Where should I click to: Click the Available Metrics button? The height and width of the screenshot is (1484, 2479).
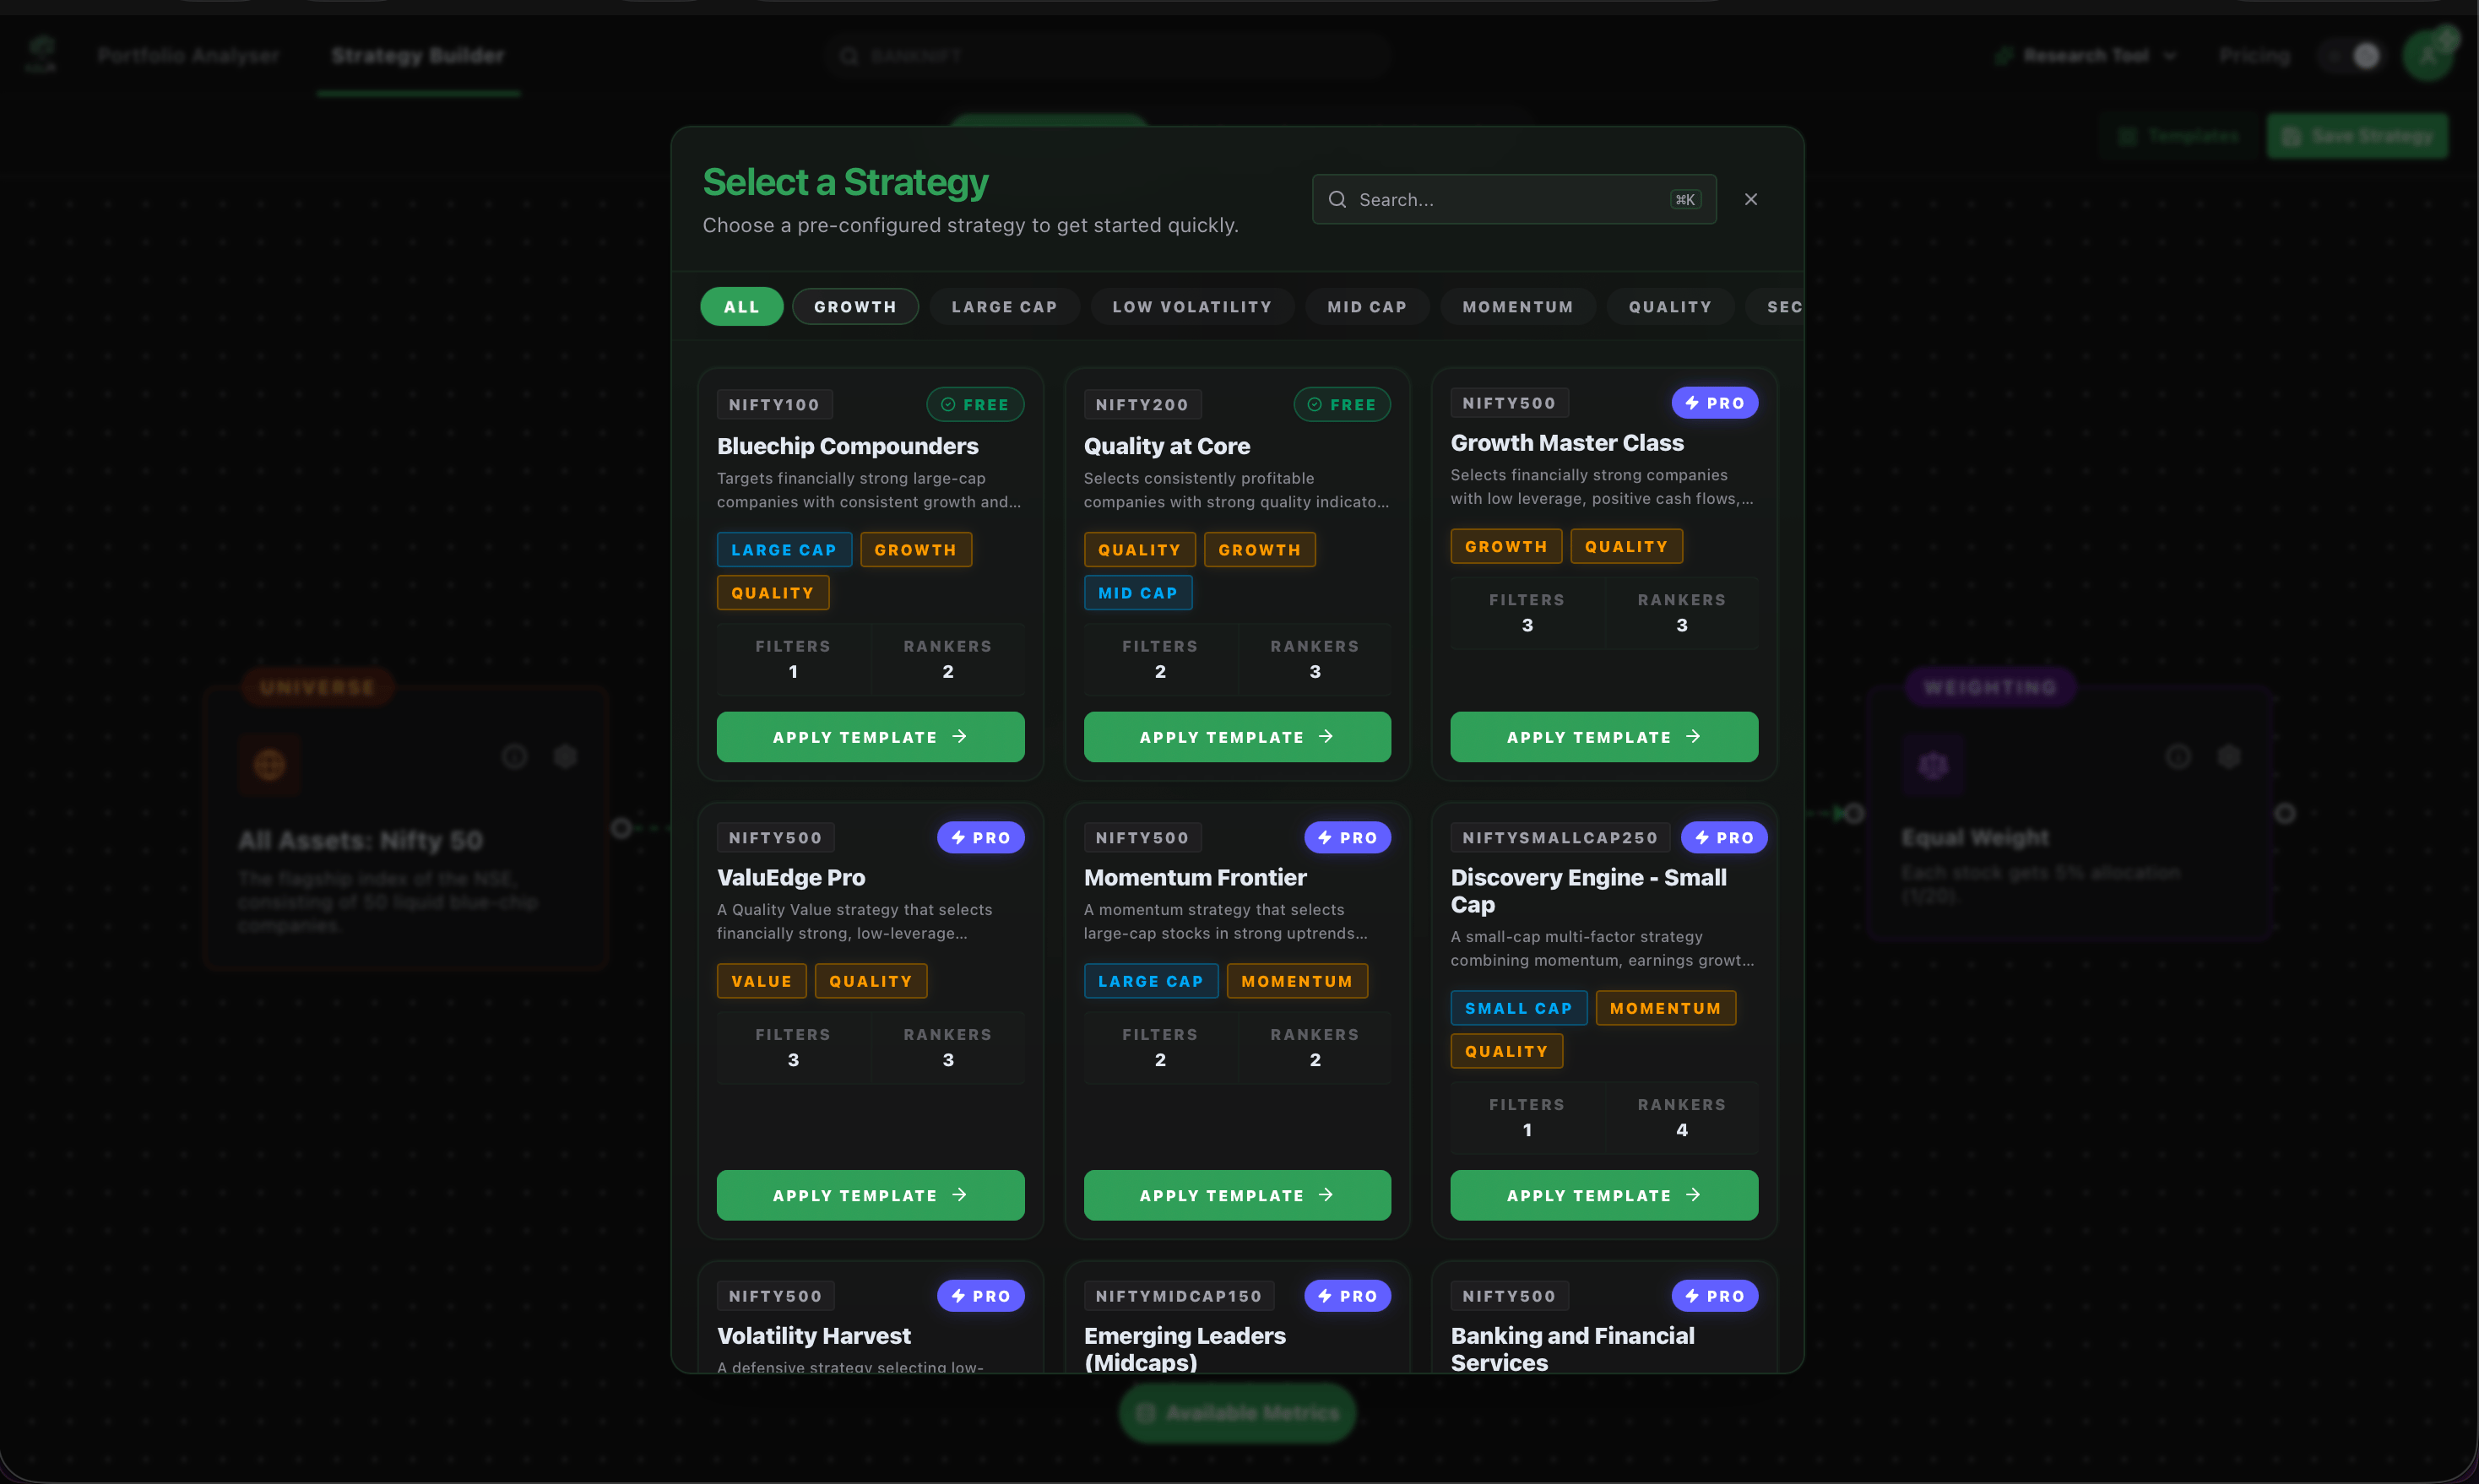[1237, 1413]
